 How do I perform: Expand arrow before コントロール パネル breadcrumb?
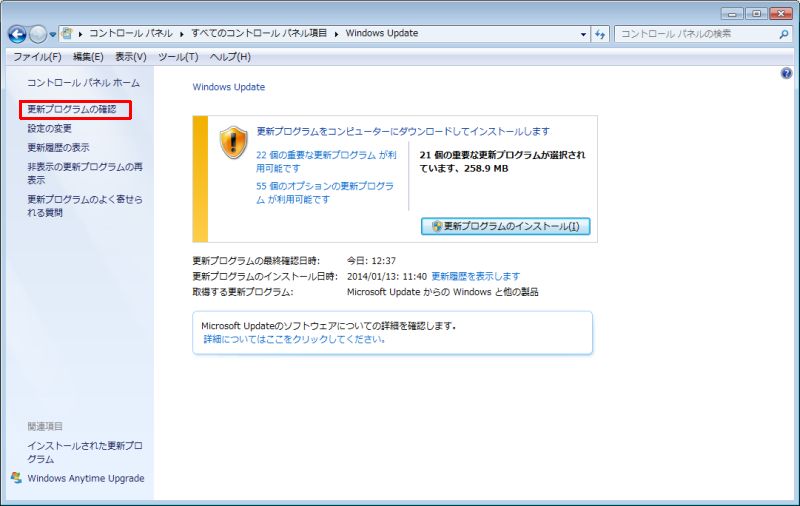[81, 34]
